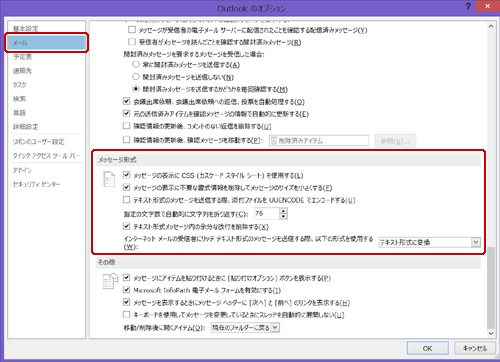Toggle move receipts after update checkbox (P)

(x=126, y=140)
